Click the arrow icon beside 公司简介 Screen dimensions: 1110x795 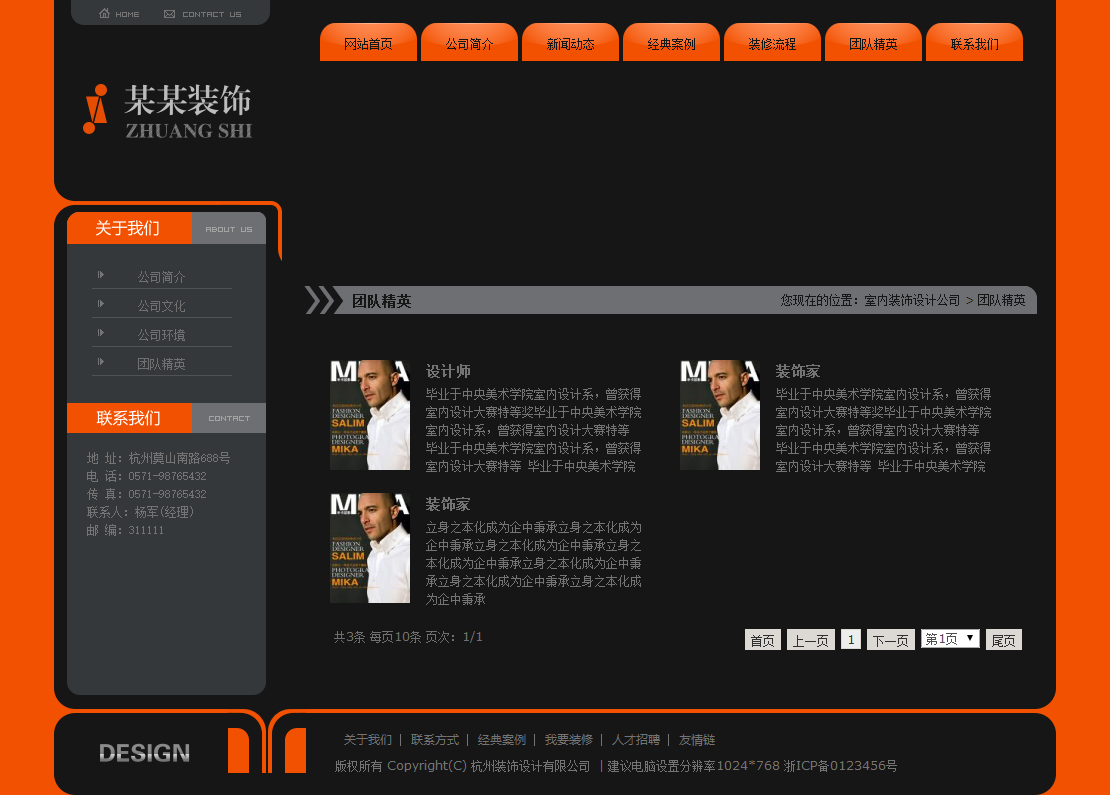coord(103,276)
